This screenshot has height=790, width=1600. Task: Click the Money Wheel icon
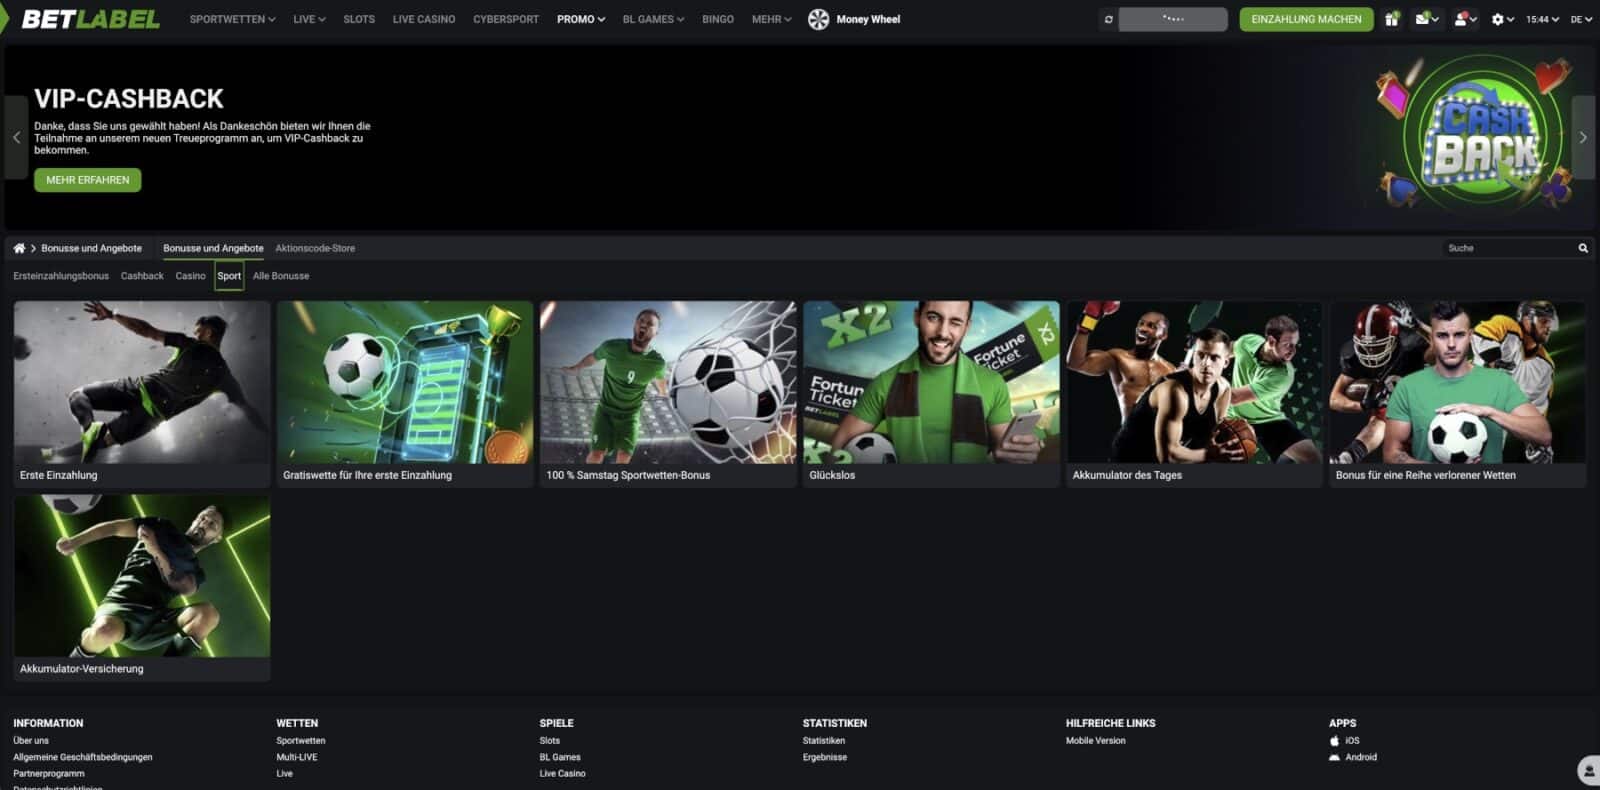pyautogui.click(x=818, y=19)
